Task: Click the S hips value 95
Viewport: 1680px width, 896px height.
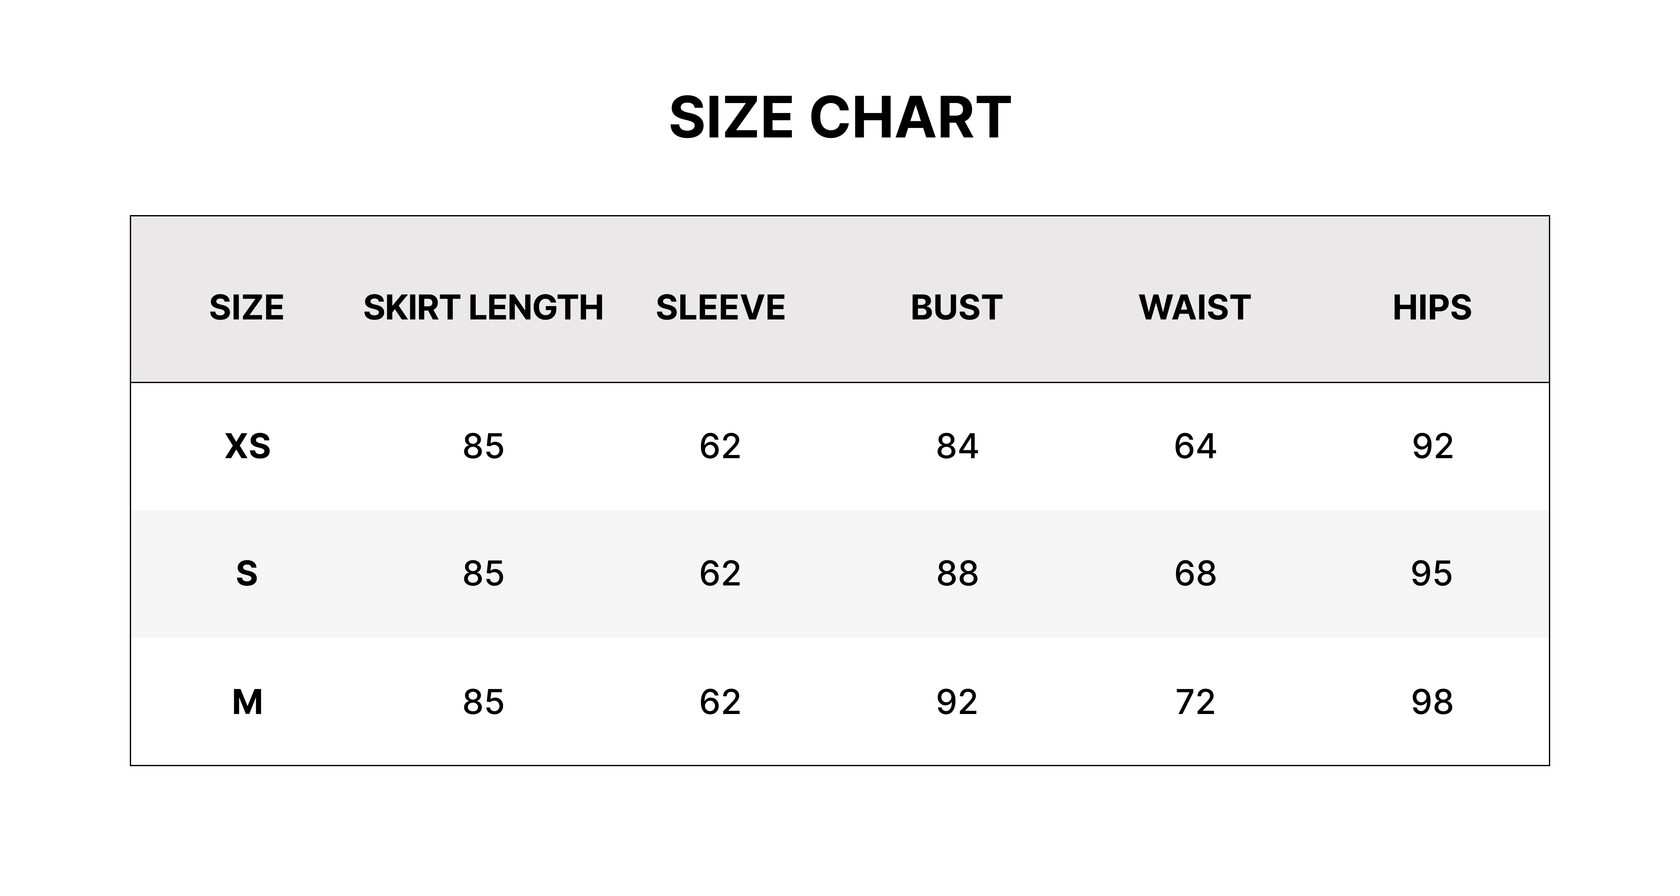Action: pos(1432,574)
